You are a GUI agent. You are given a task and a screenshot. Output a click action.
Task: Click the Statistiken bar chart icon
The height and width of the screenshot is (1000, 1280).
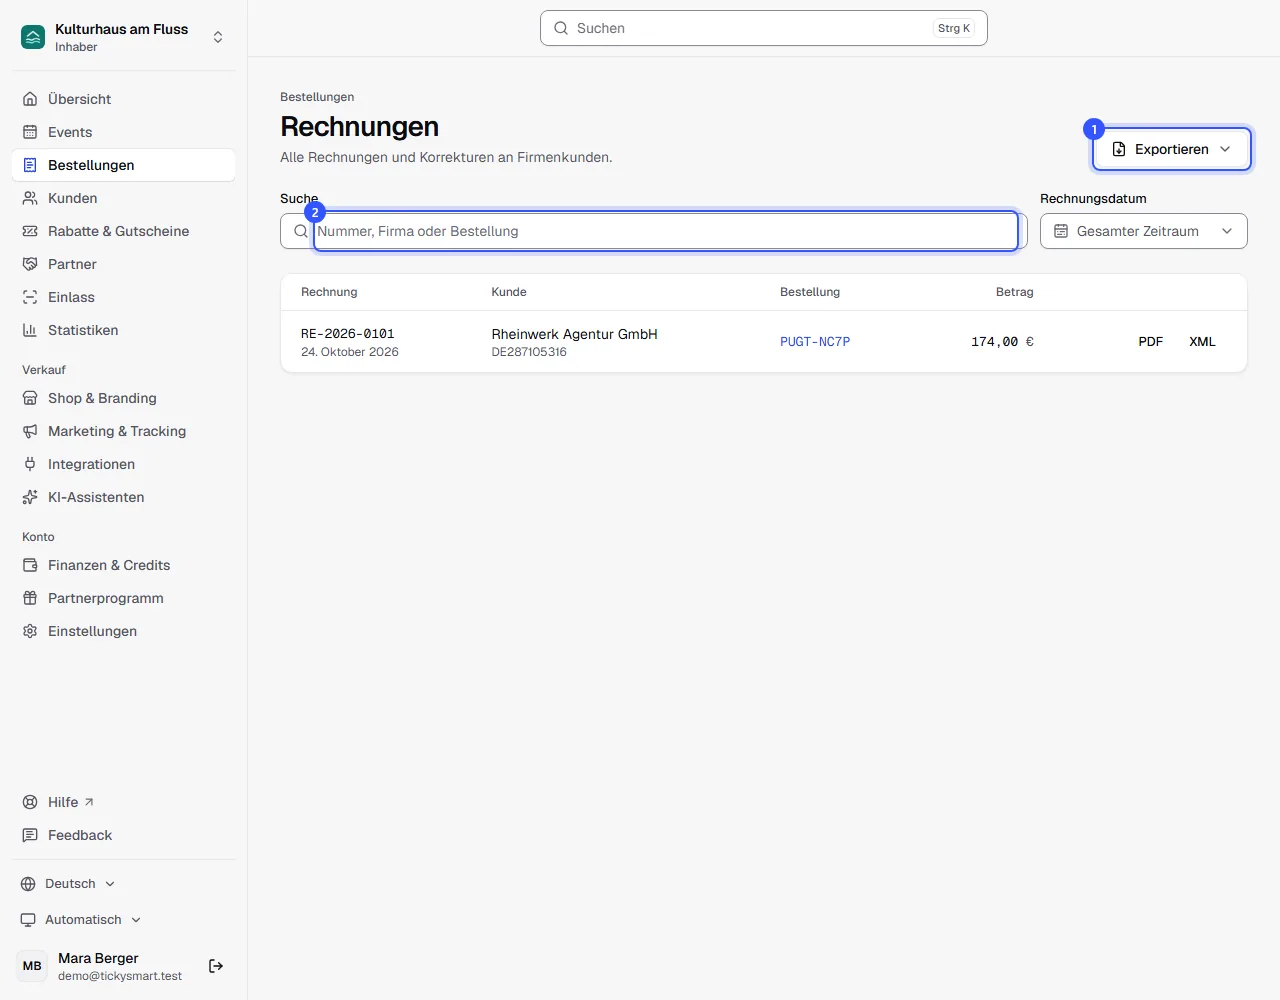pos(30,330)
